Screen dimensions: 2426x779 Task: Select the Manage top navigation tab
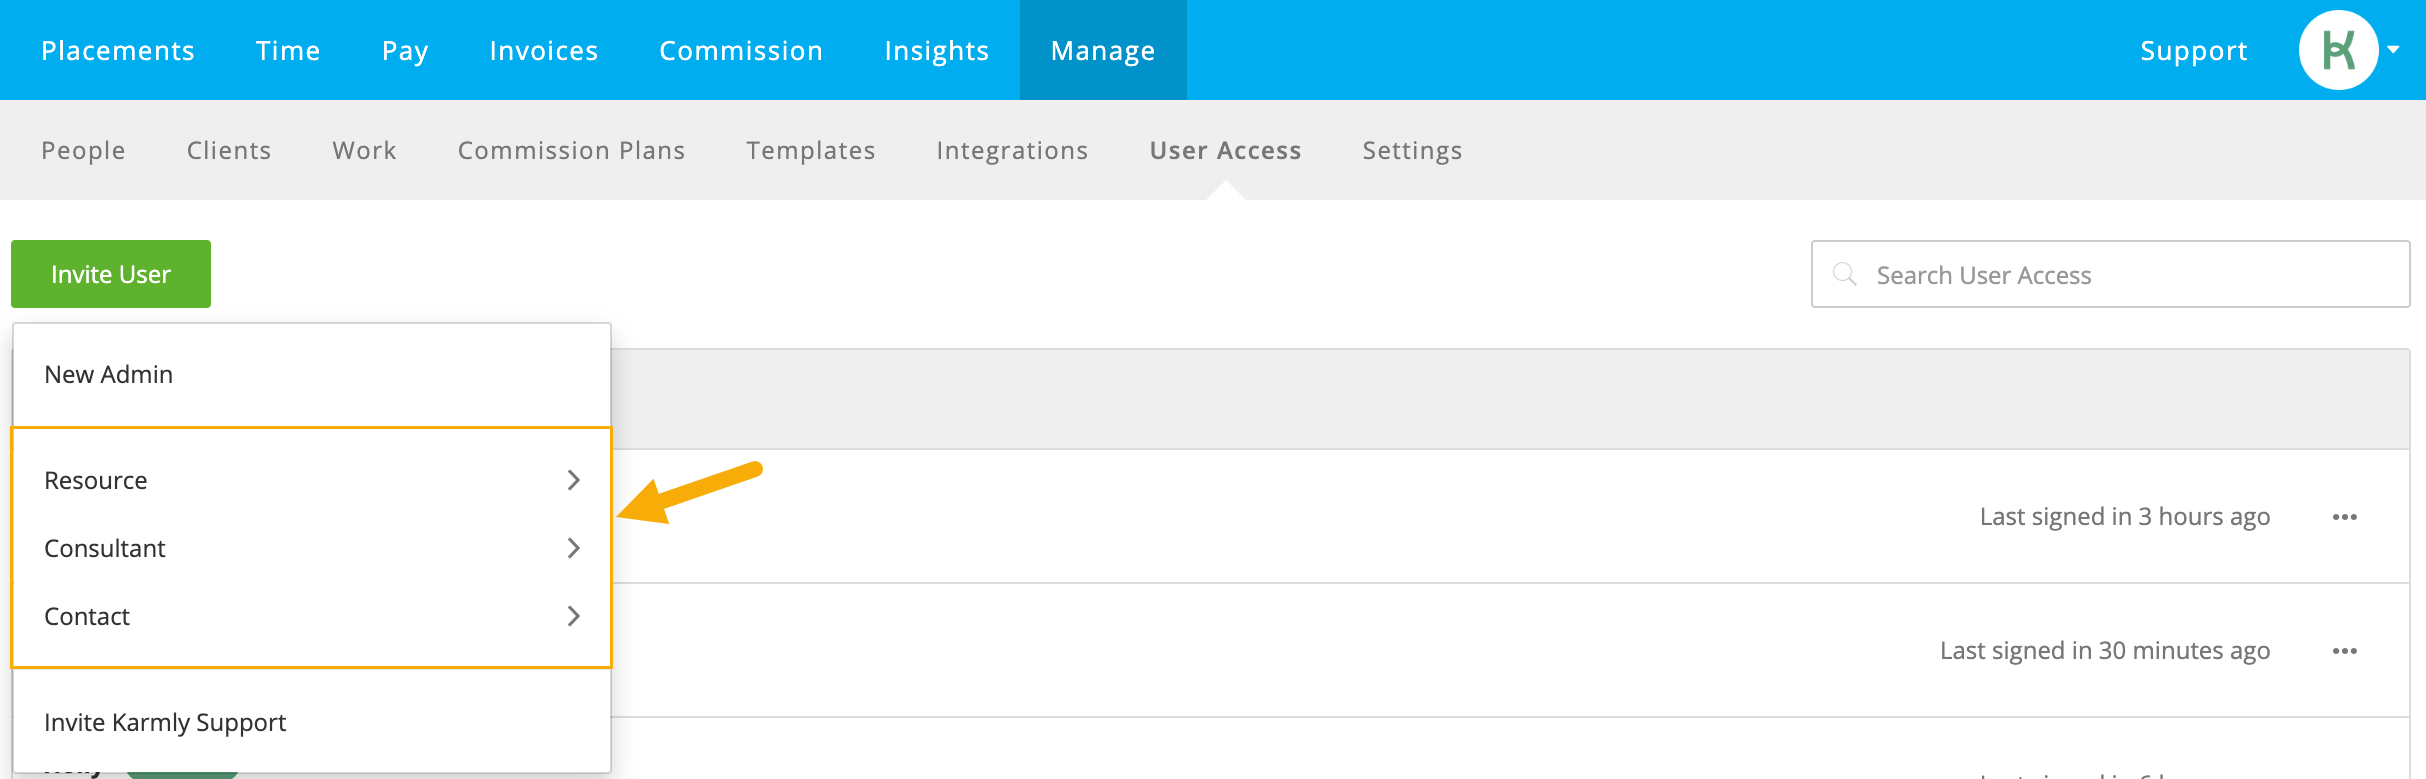click(x=1103, y=50)
